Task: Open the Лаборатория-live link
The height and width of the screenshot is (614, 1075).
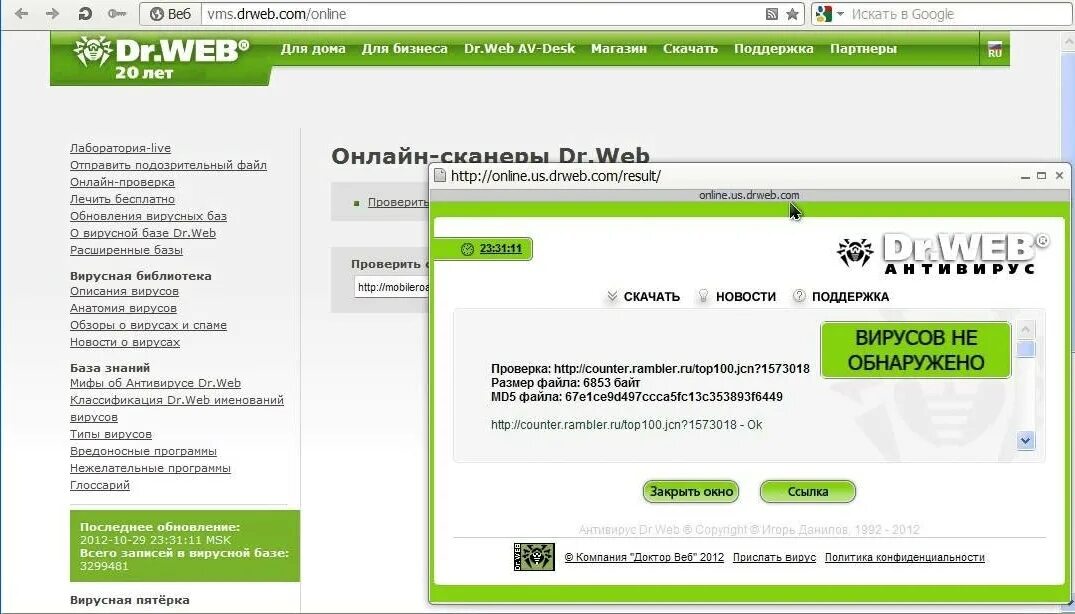Action: coord(121,148)
